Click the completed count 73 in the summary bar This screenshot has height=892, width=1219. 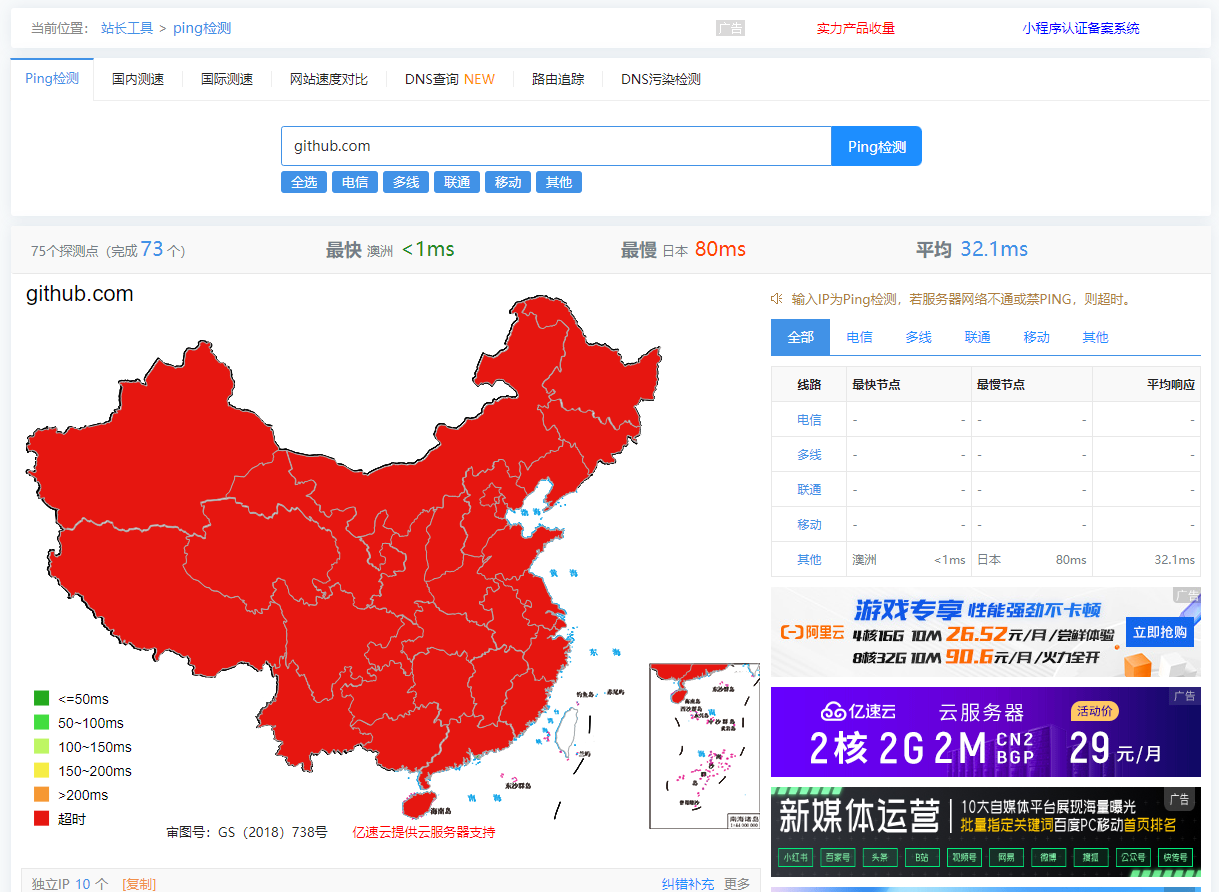152,249
